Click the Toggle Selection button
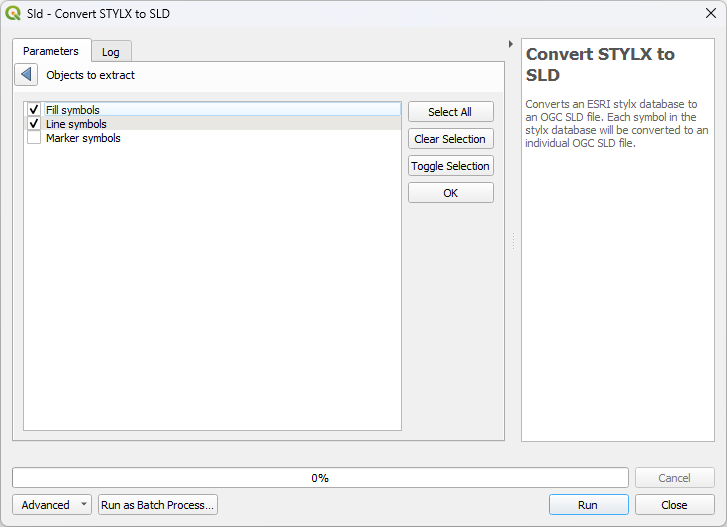 tap(450, 165)
